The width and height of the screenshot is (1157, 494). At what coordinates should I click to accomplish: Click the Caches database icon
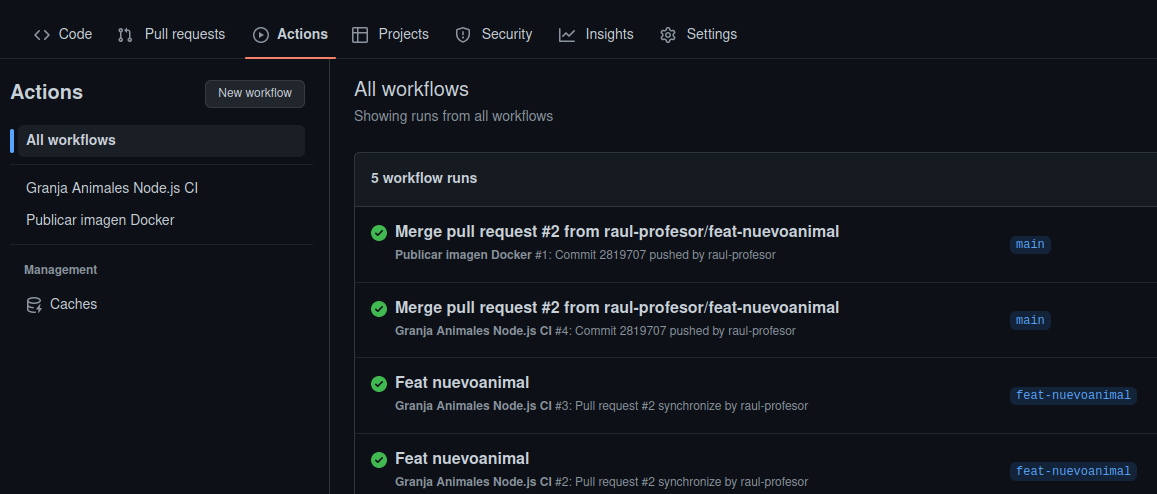(x=34, y=305)
